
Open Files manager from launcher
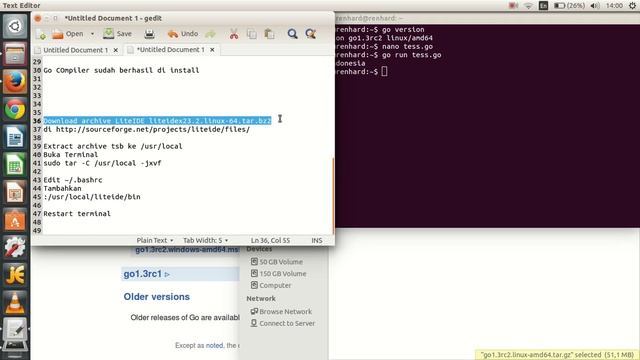[15, 54]
